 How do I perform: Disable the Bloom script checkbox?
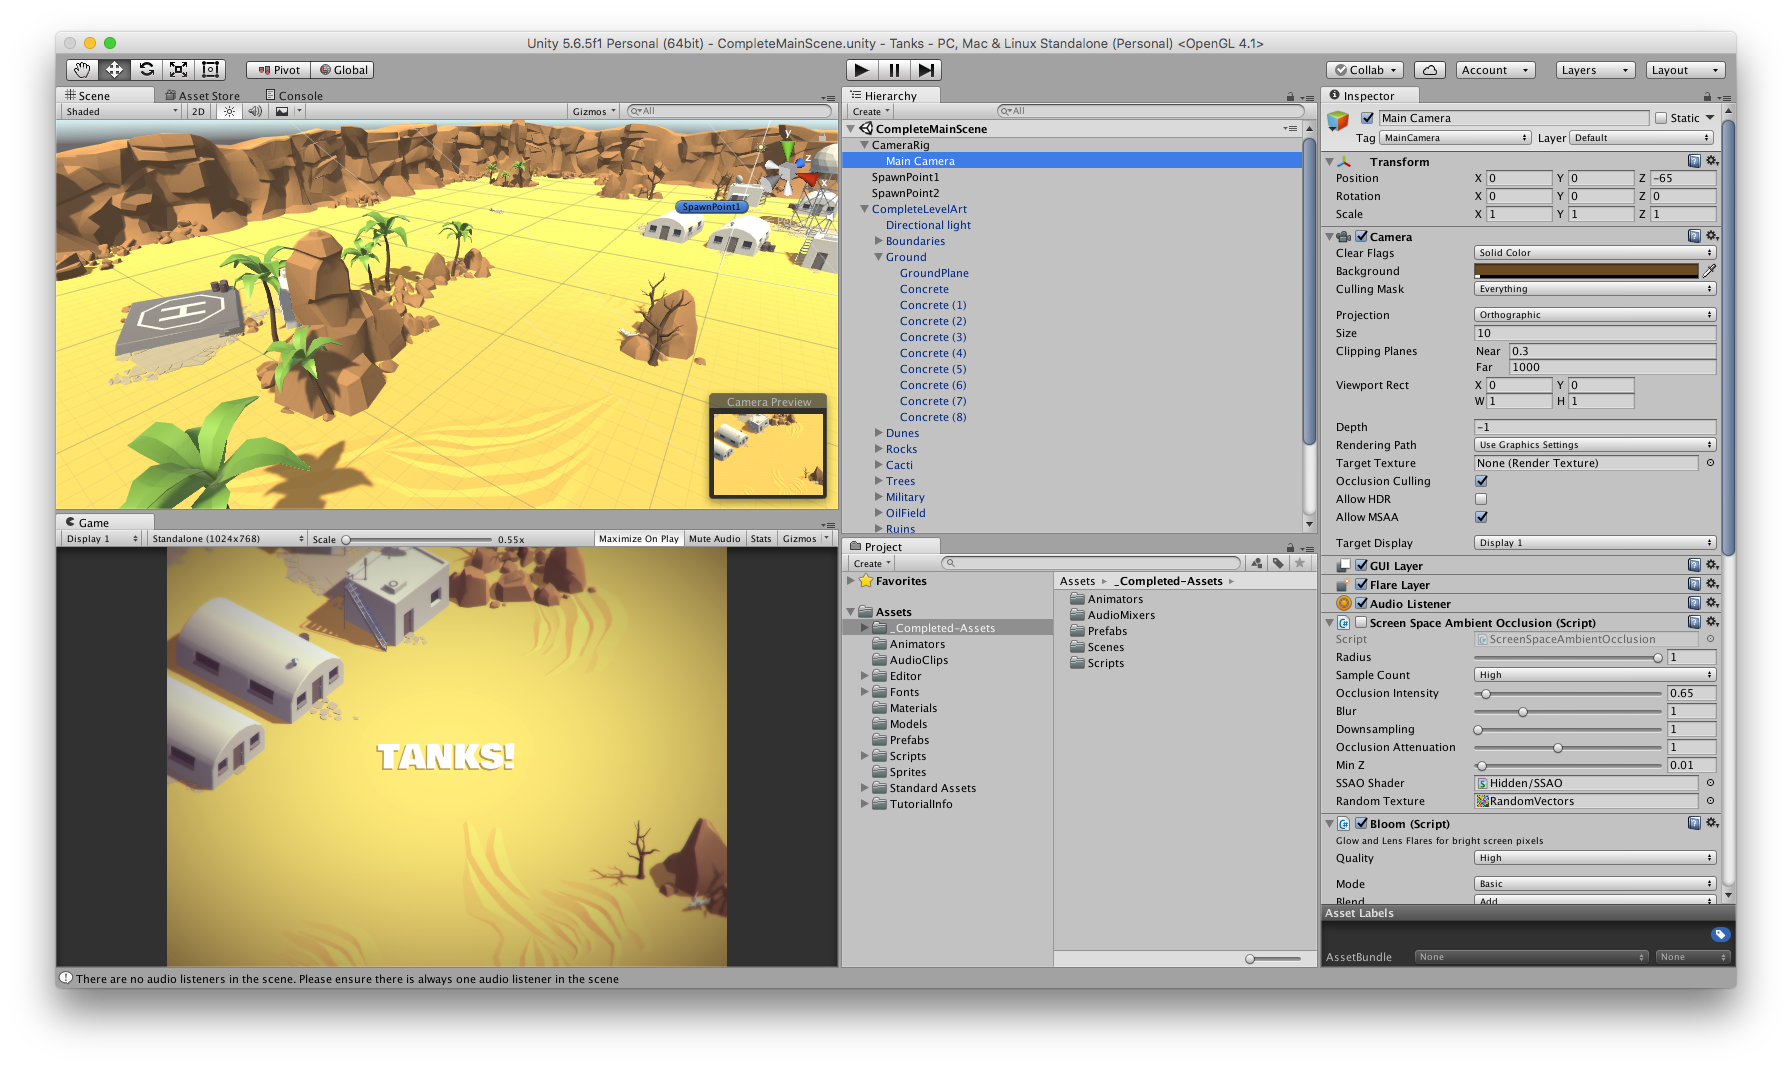click(x=1361, y=823)
